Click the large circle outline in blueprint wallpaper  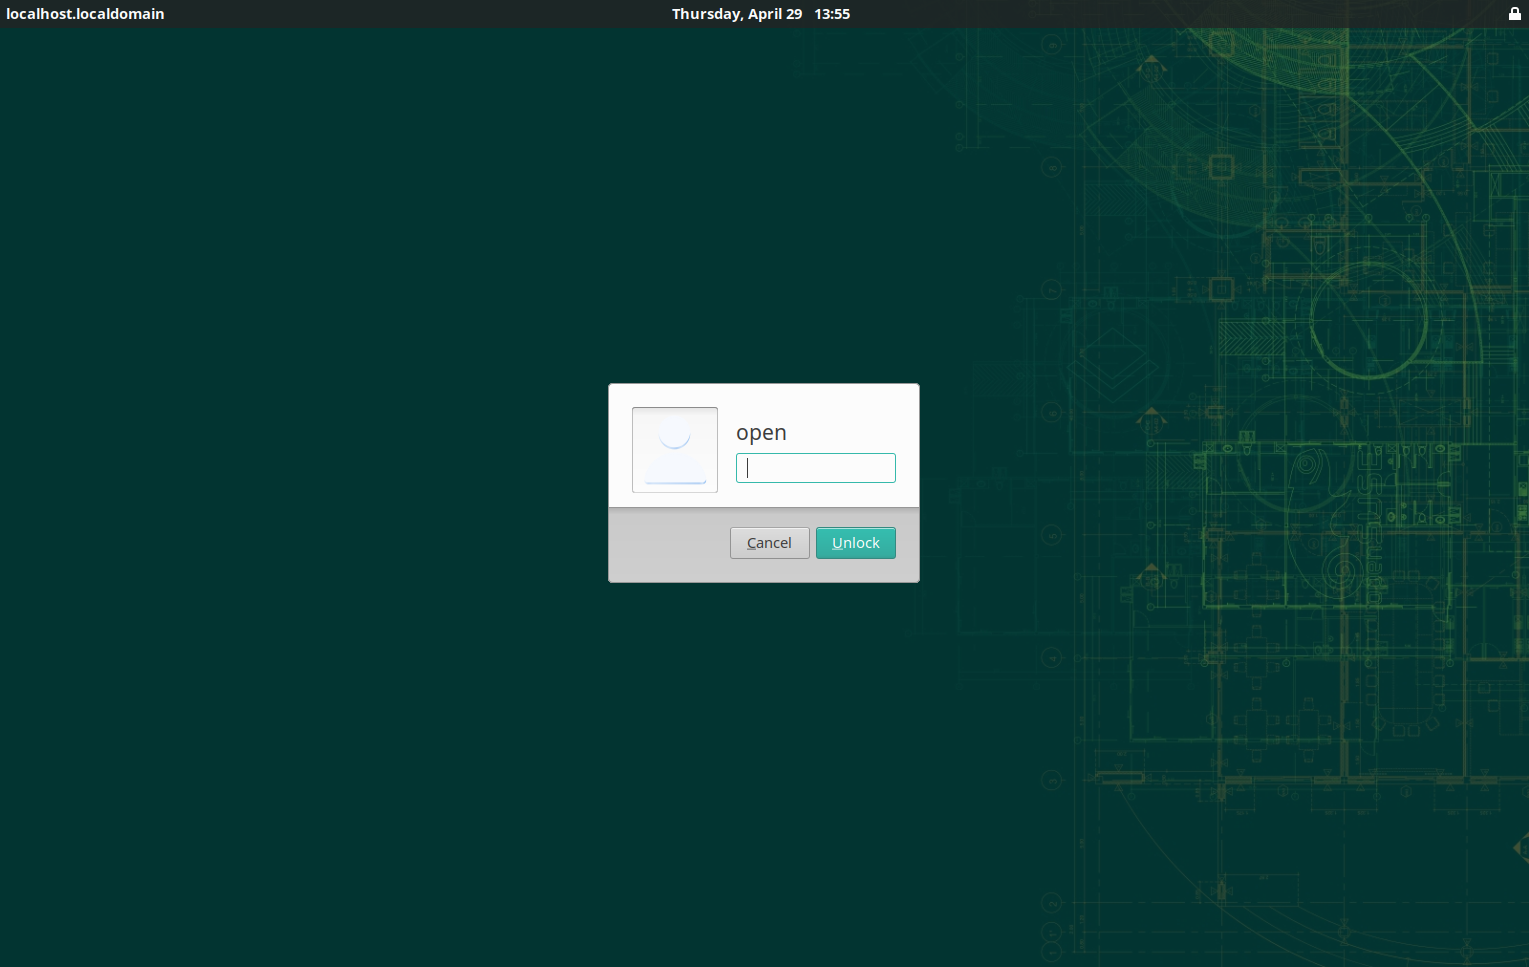1368,320
